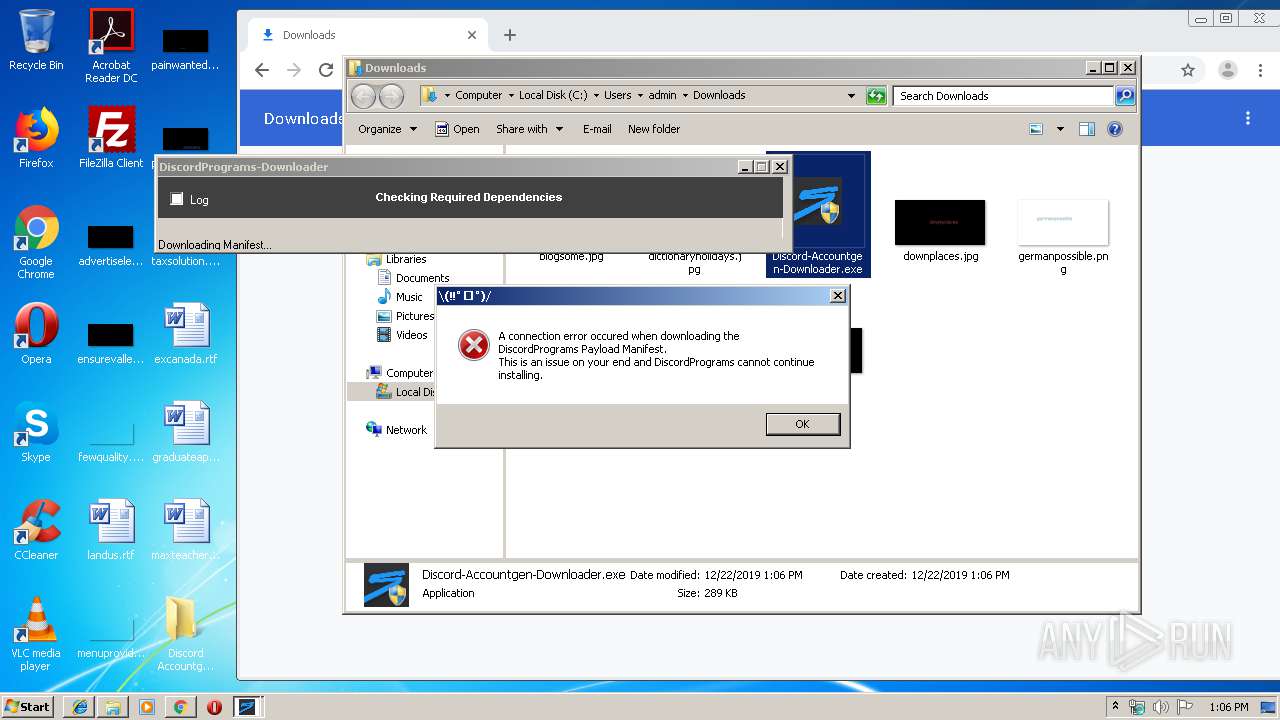Expand the views options dropdown arrow
Image resolution: width=1280 pixels, height=720 pixels.
[x=1060, y=129]
